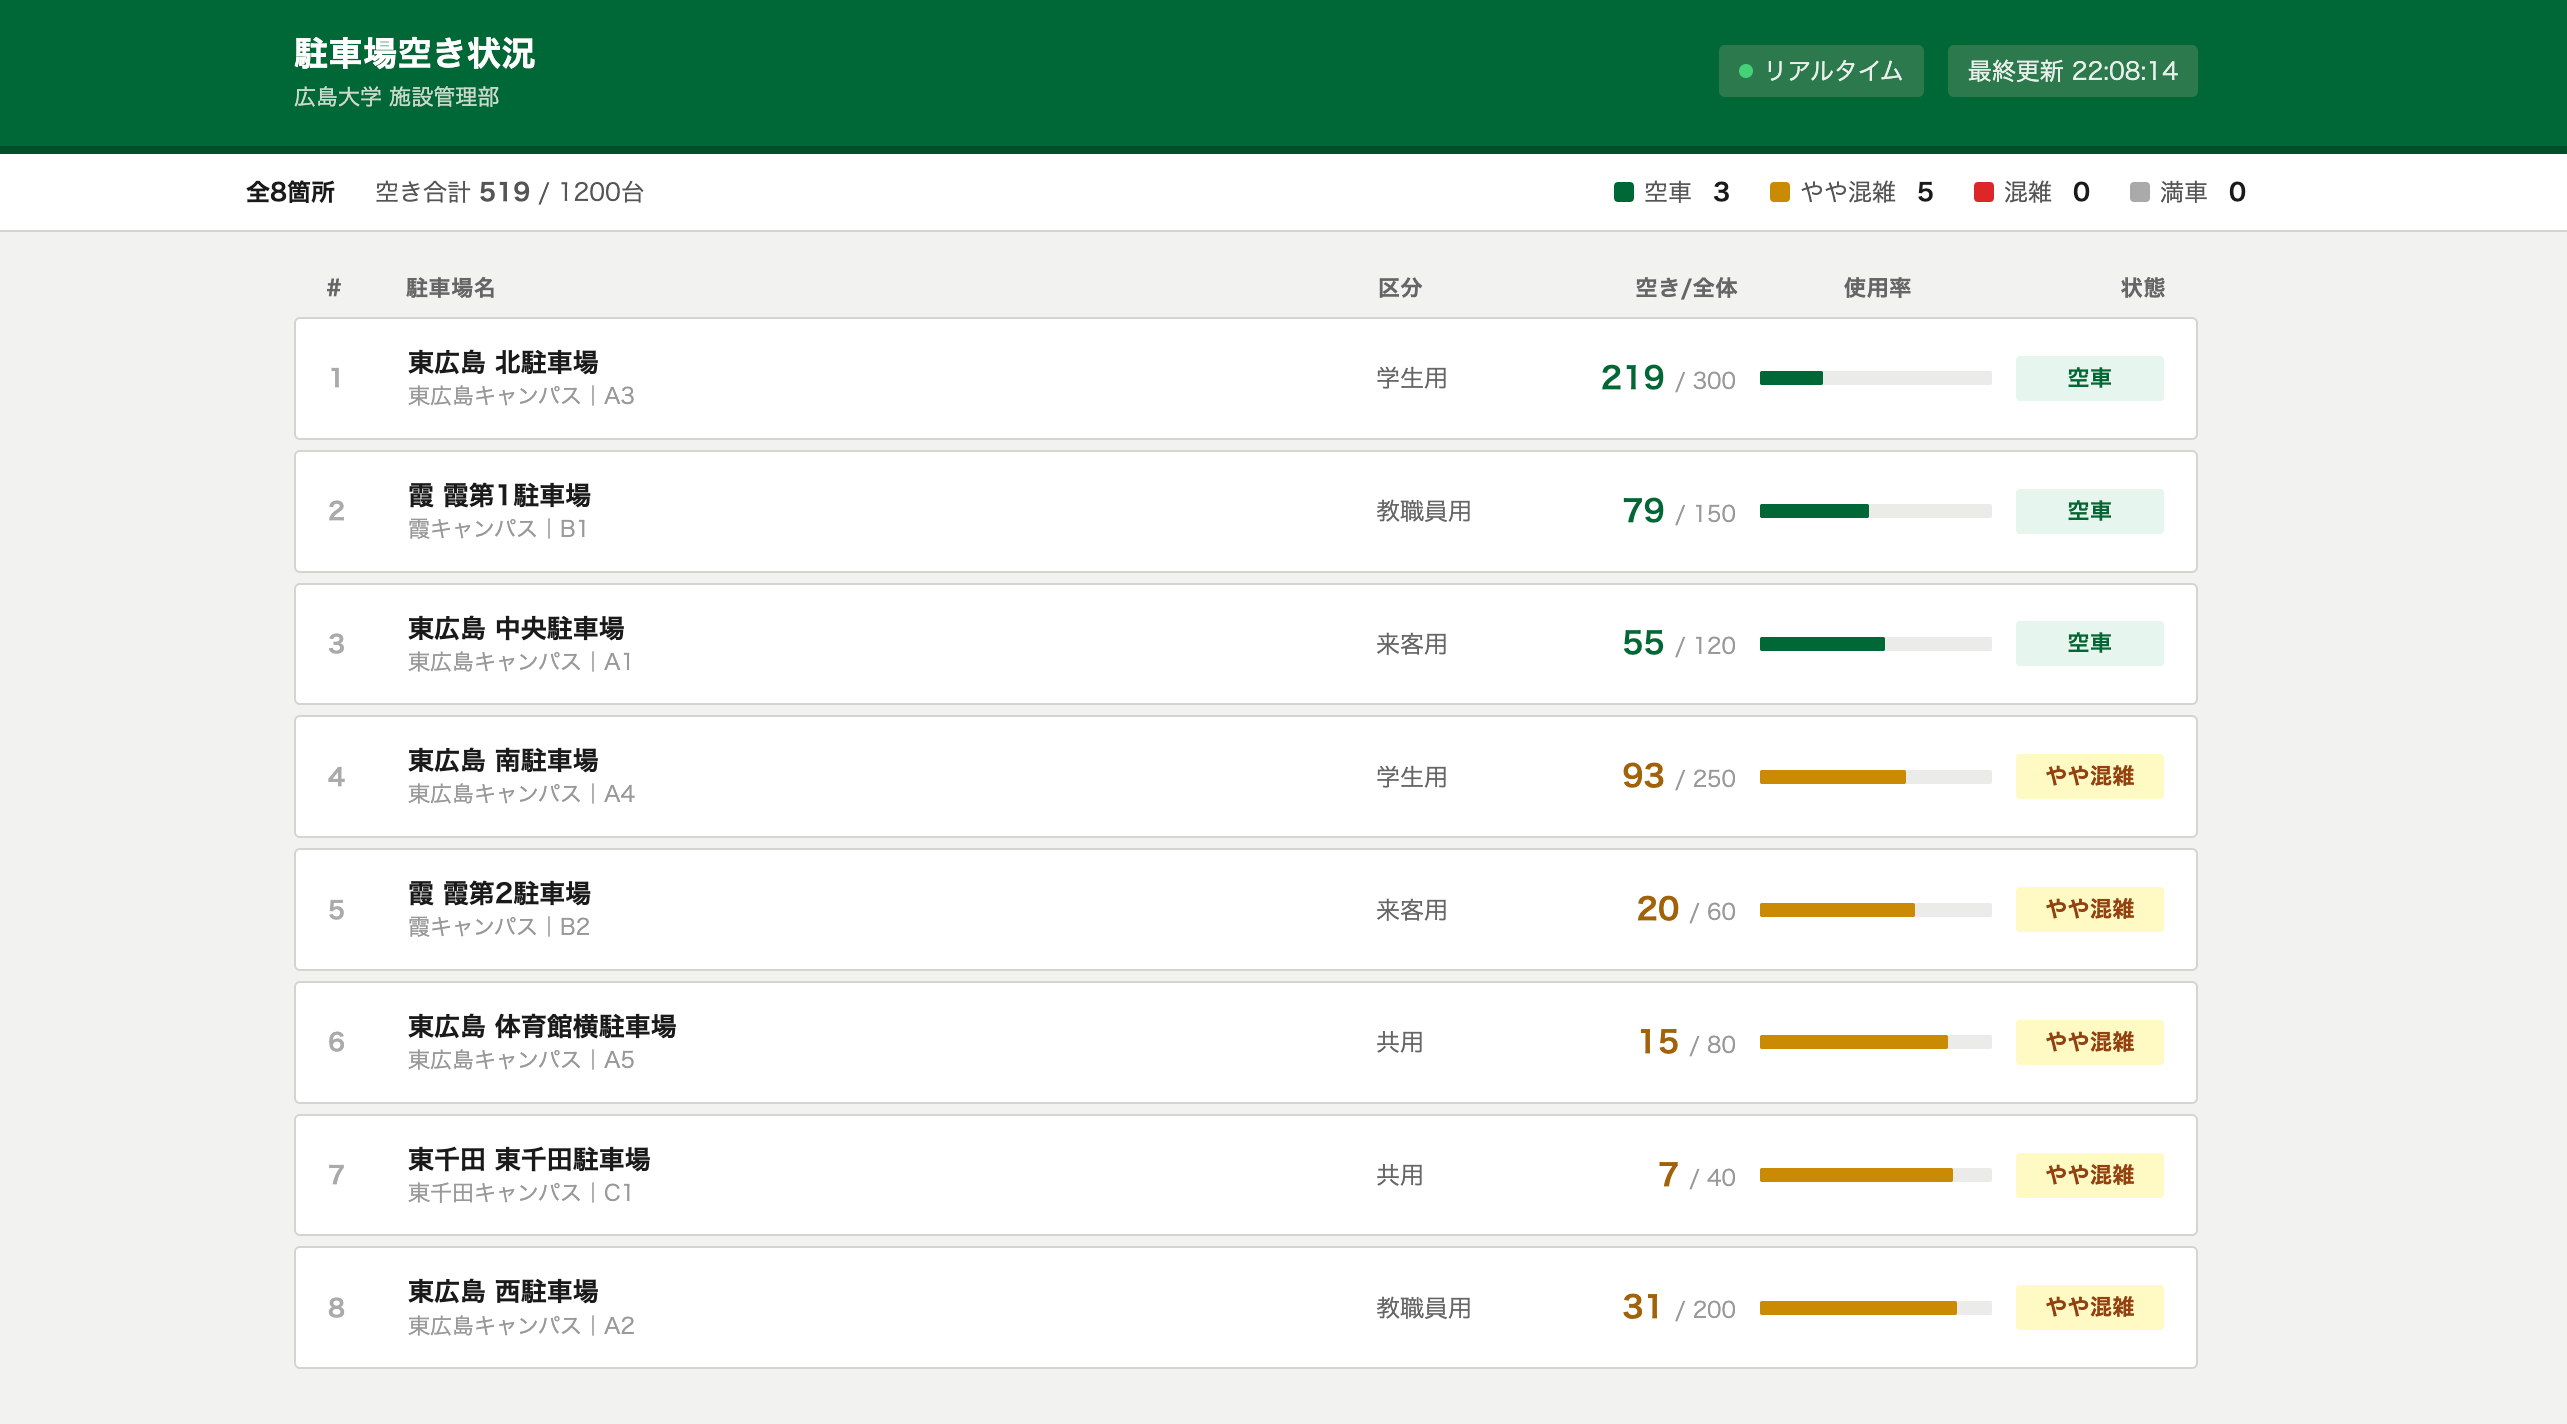Click the yellow やや混雑 legend indicator

tap(1779, 191)
